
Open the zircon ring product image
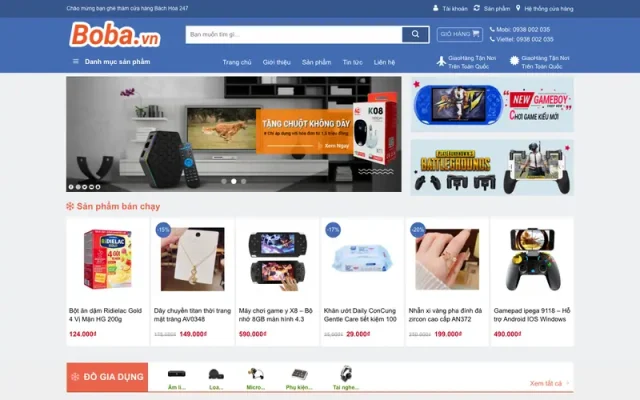(x=447, y=259)
